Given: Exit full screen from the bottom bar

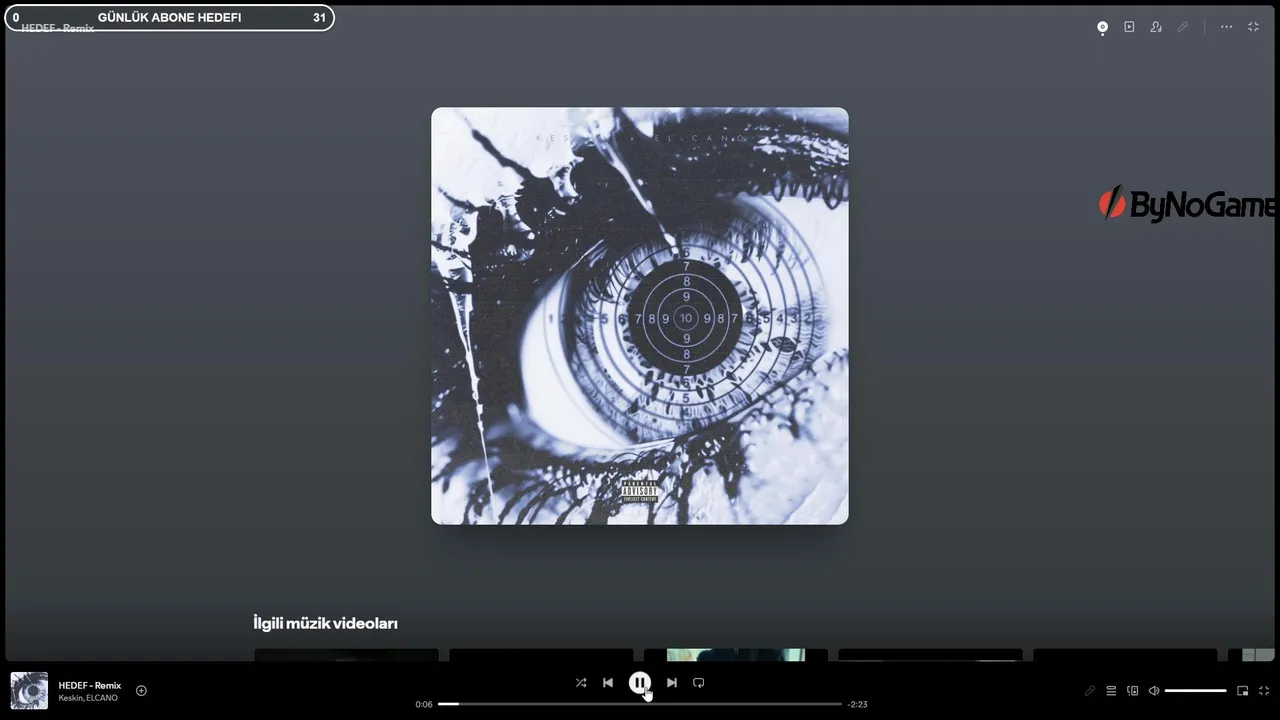Looking at the screenshot, I should 1264,691.
